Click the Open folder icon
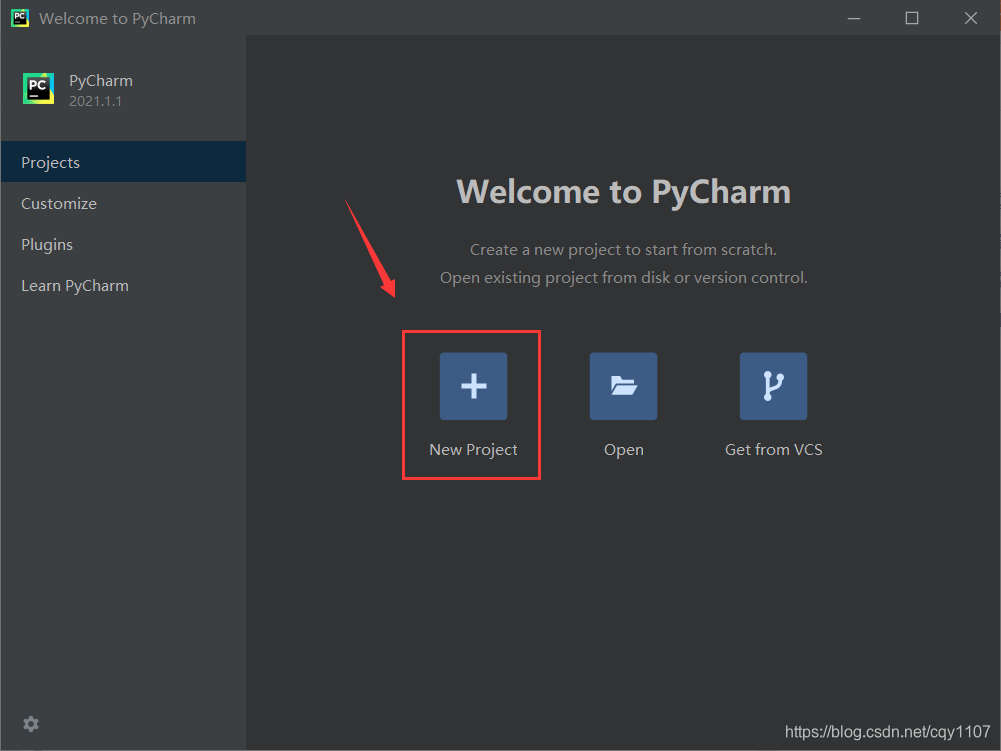1001x751 pixels. click(x=623, y=386)
